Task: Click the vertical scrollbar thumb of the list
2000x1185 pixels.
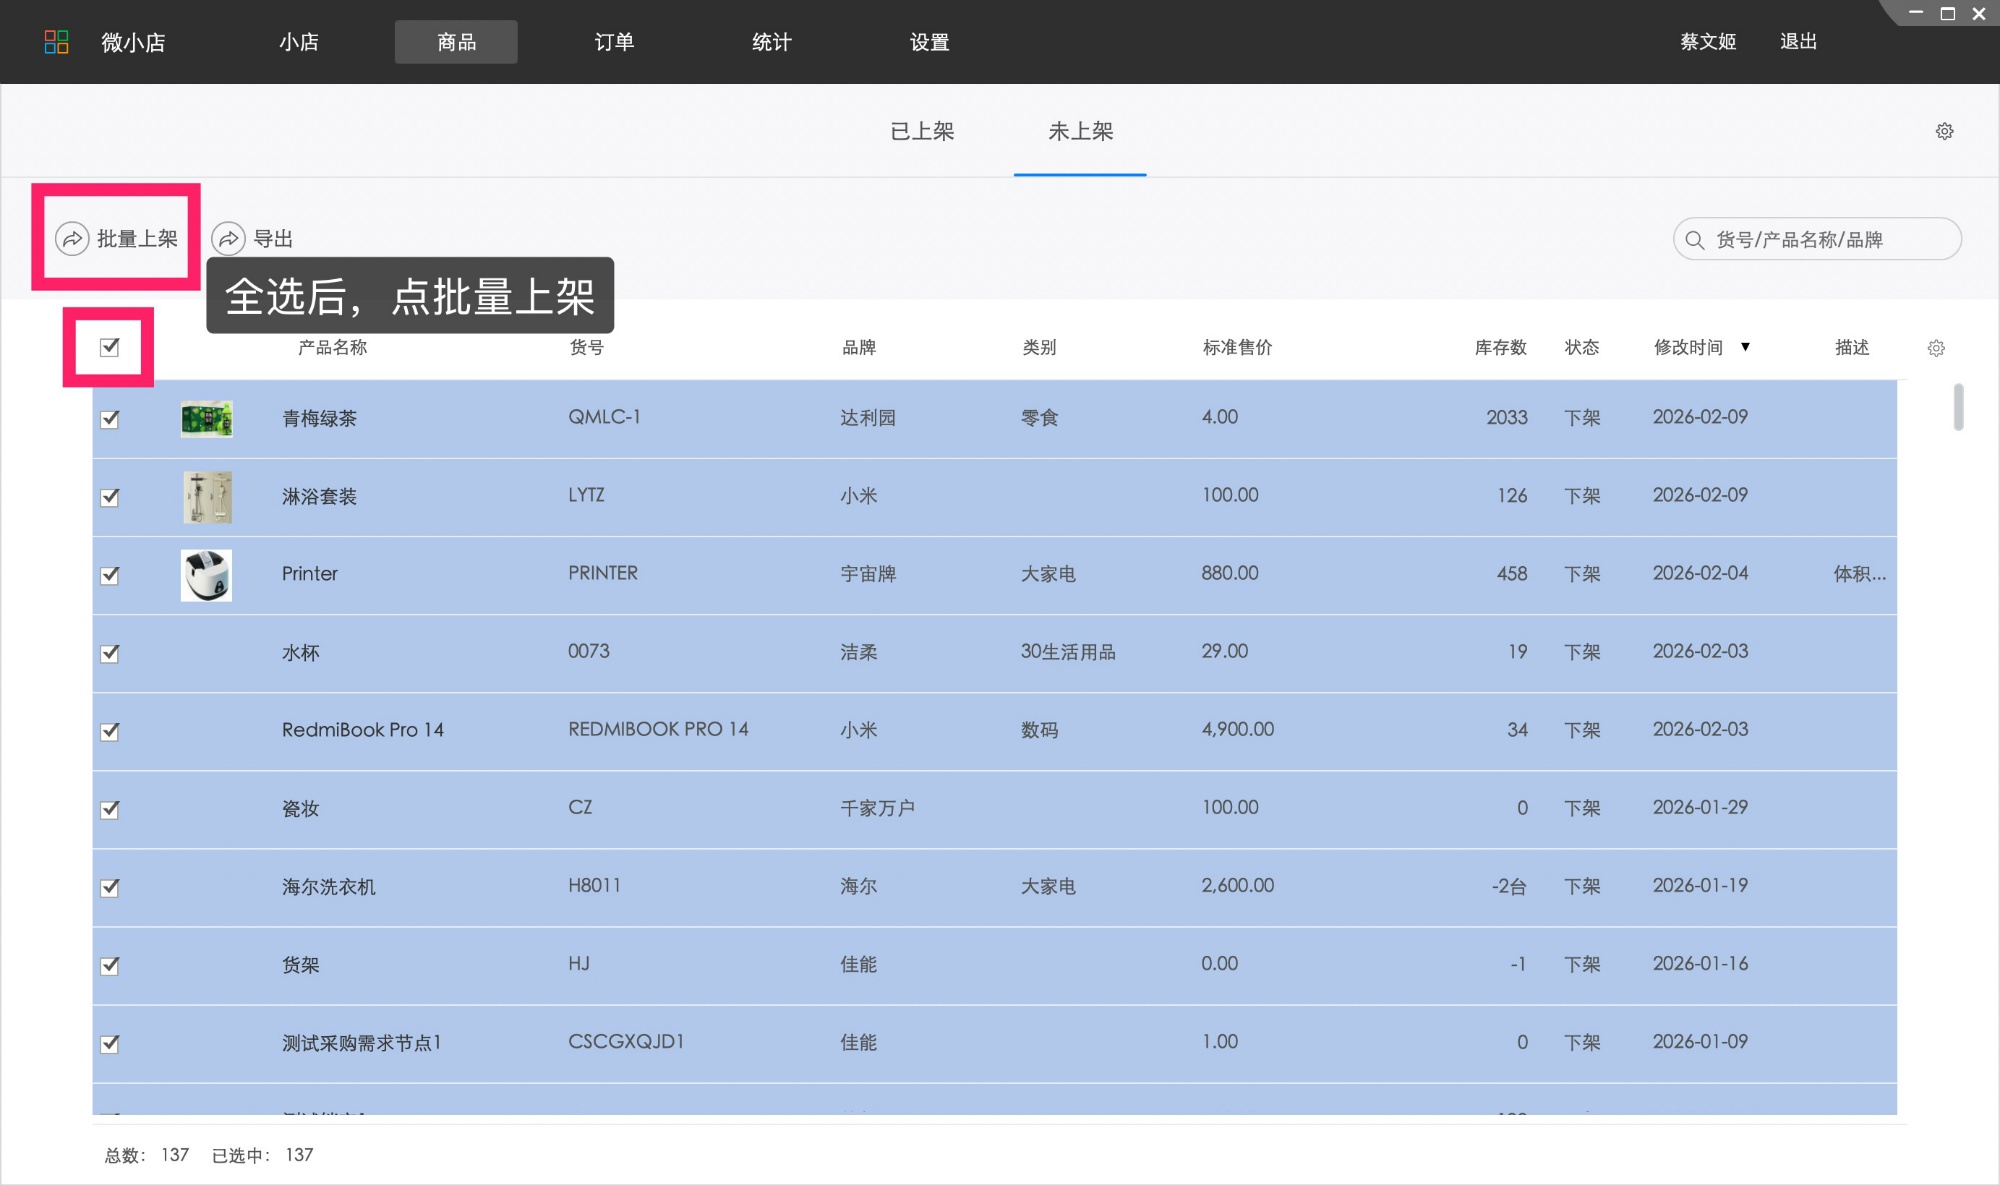Action: click(x=1958, y=407)
